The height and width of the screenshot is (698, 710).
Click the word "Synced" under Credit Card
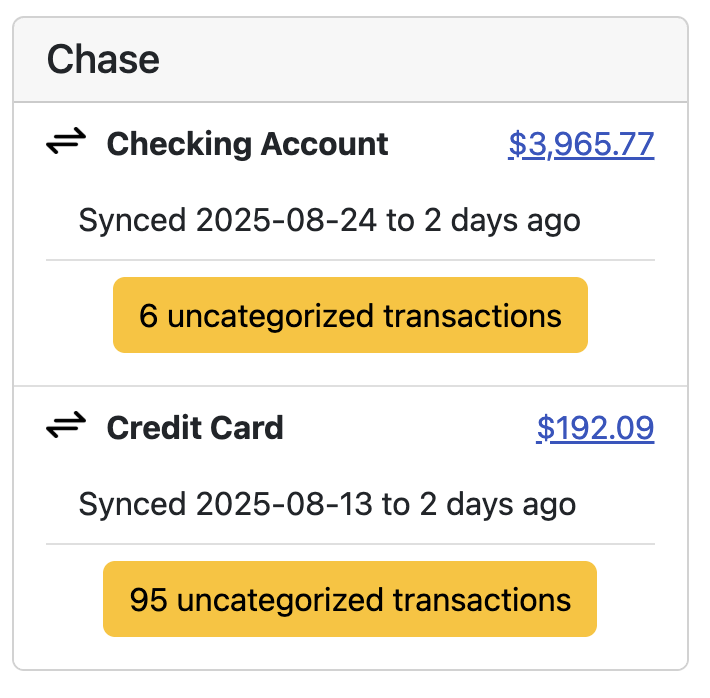tap(132, 504)
